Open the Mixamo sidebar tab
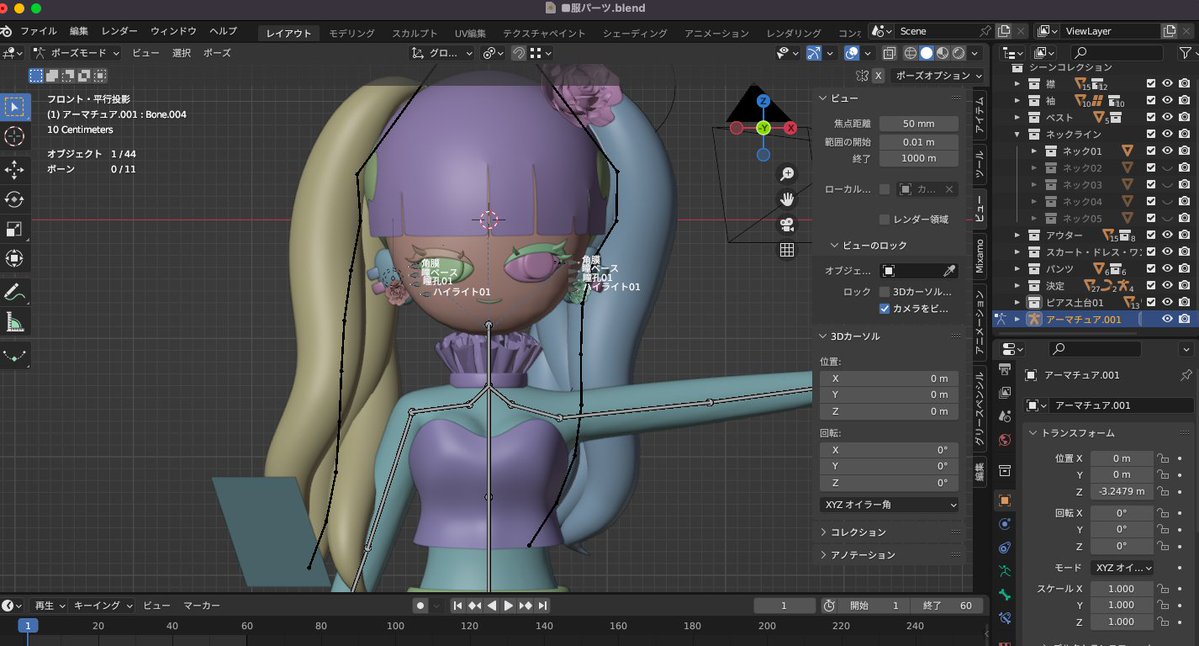The width and height of the screenshot is (1199, 646). [980, 256]
